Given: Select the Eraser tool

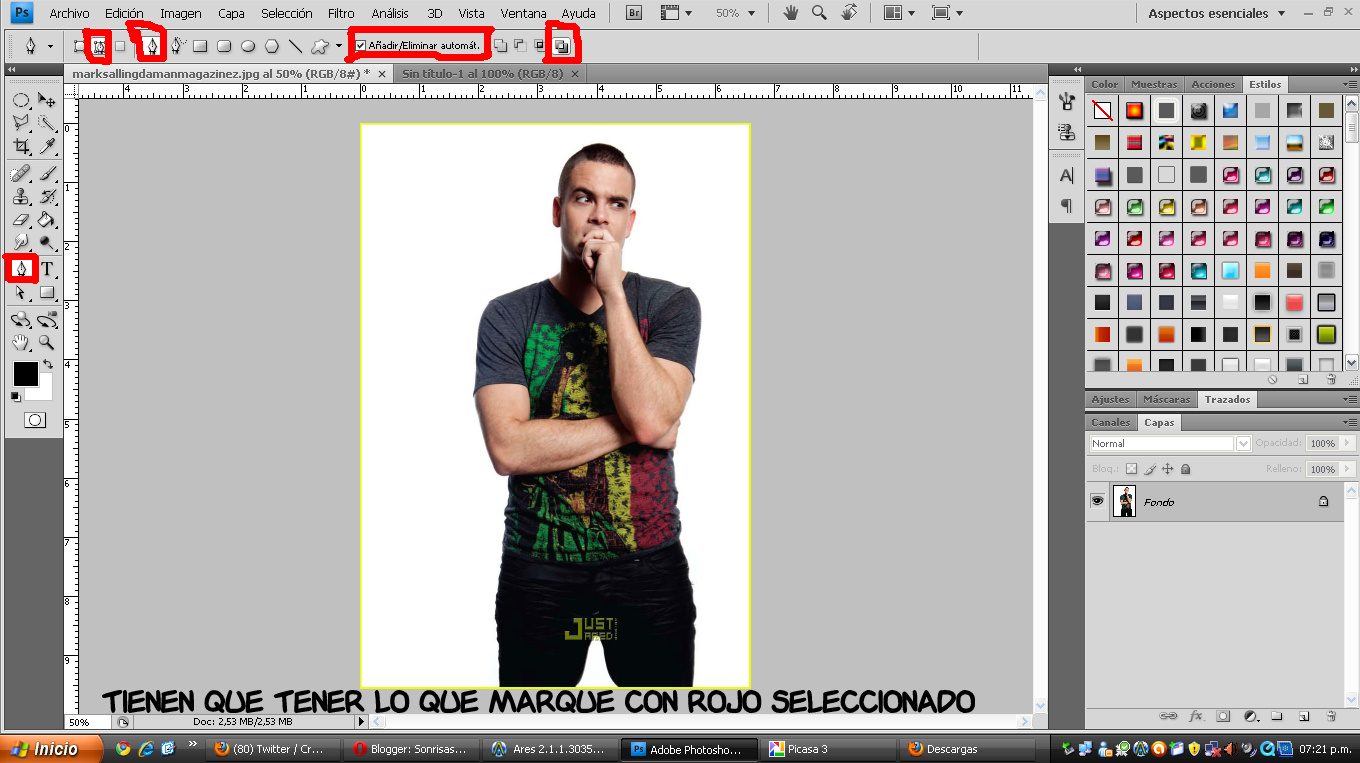Looking at the screenshot, I should click(21, 220).
